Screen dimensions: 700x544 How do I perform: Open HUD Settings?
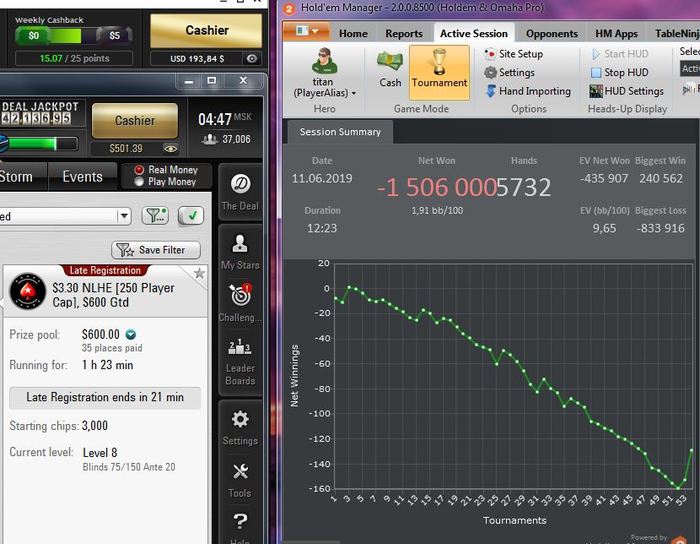coord(626,91)
